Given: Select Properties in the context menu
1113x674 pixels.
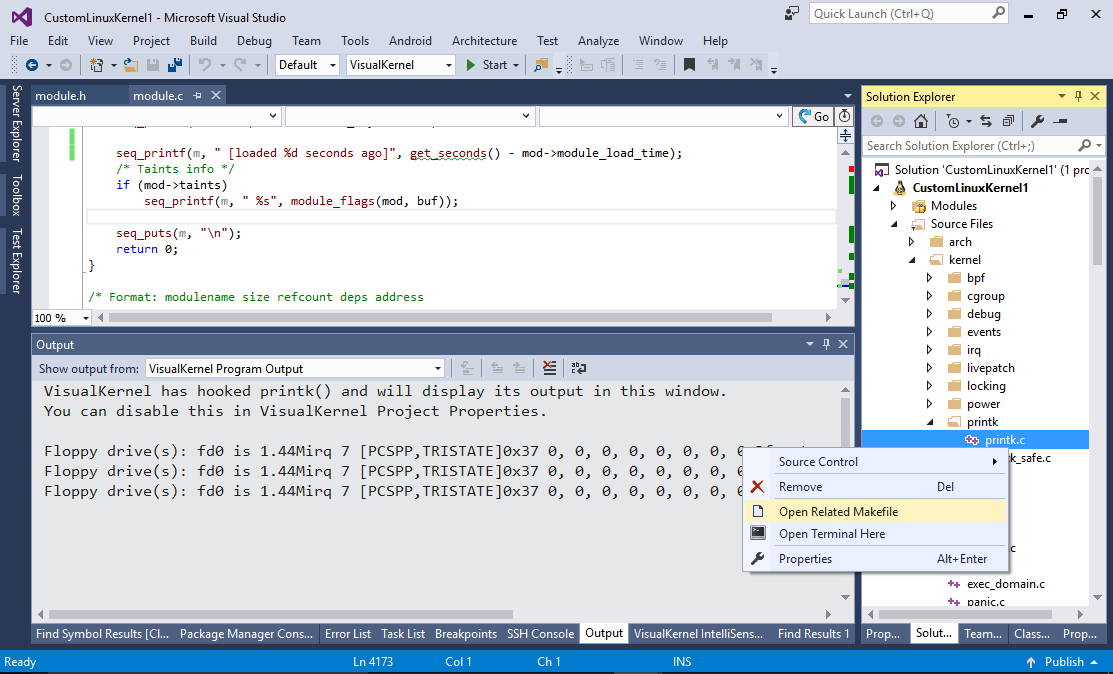Looking at the screenshot, I should [x=876, y=559].
